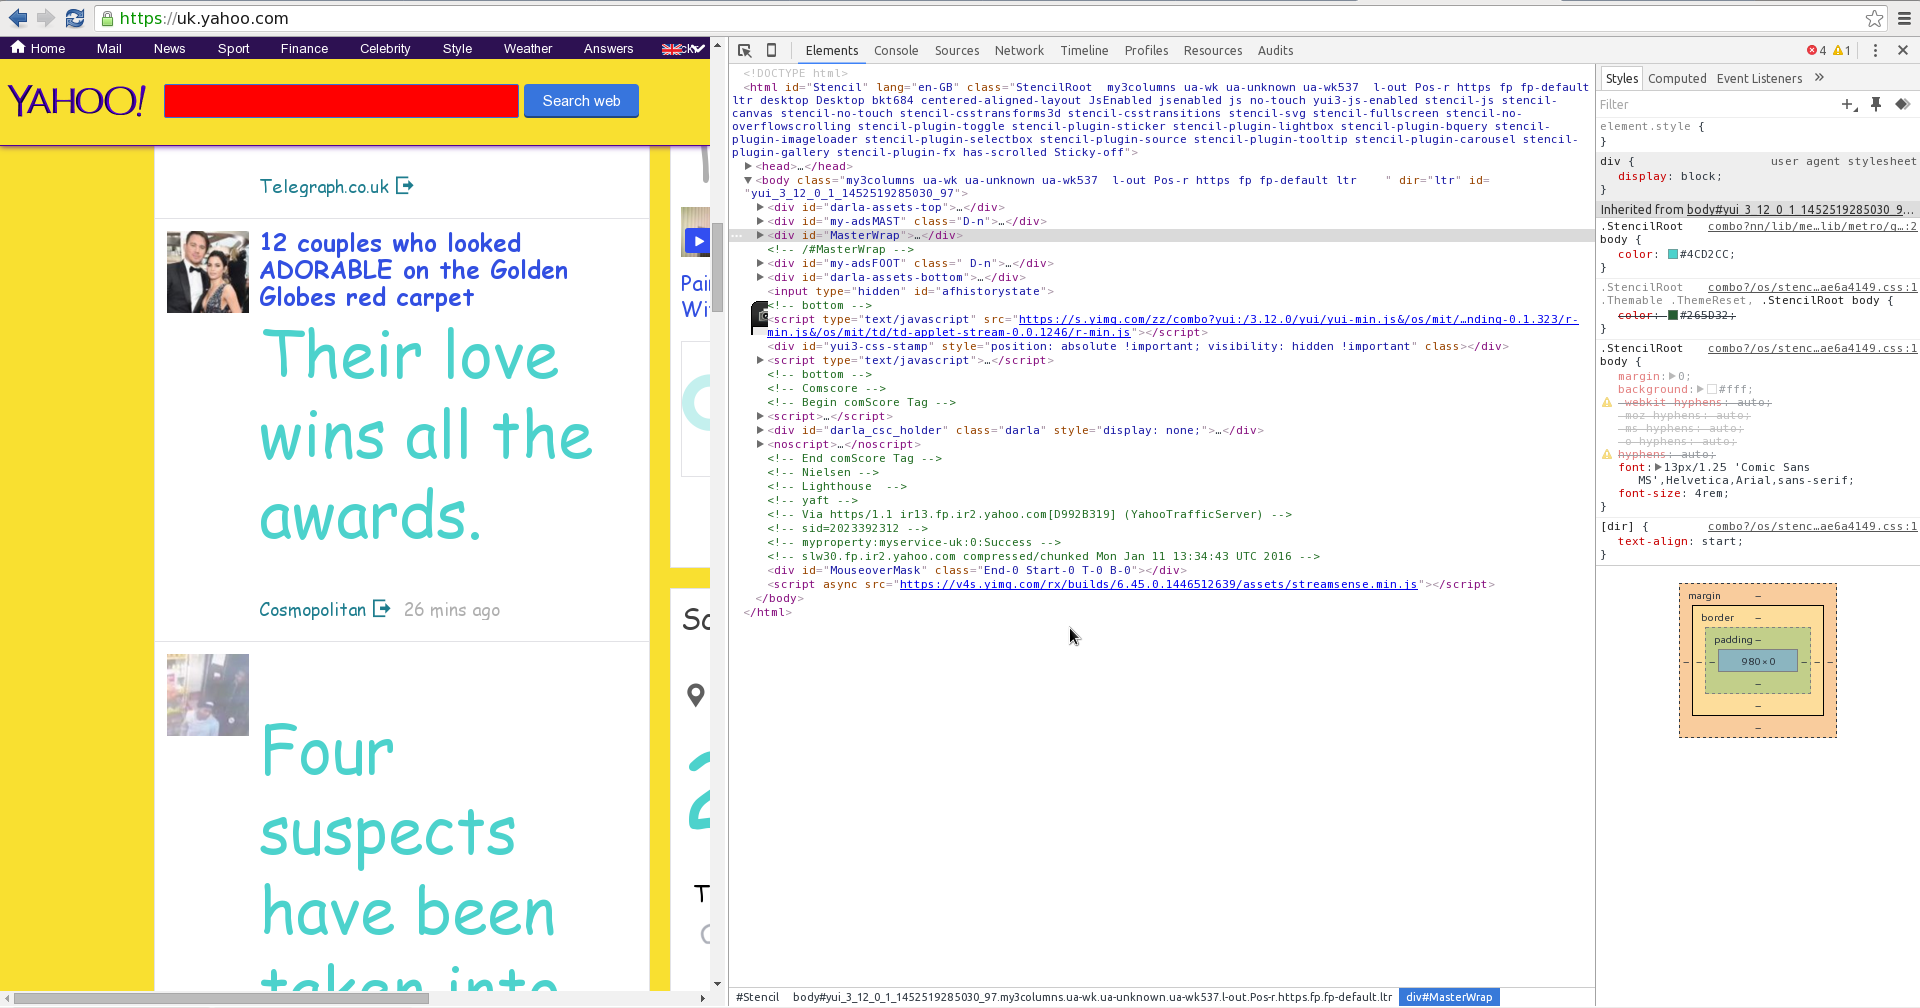Click the browser address bar URL
The height and width of the screenshot is (1008, 1920).
point(204,18)
